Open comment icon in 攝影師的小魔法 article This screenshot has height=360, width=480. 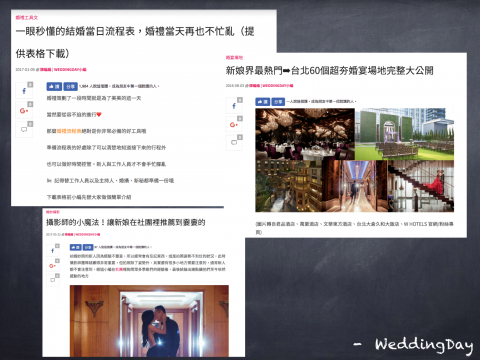(53, 280)
